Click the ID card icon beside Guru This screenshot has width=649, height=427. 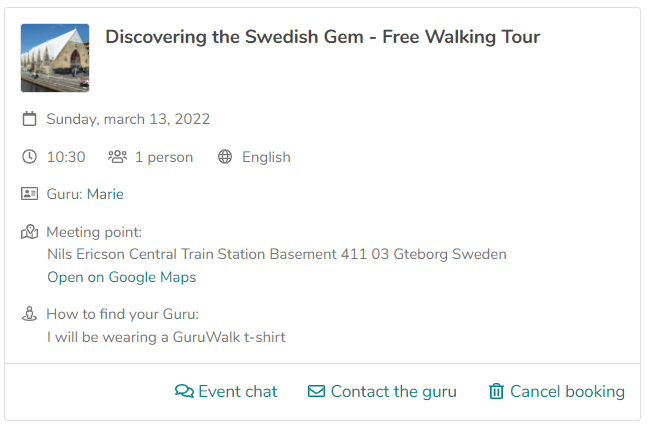click(x=29, y=194)
